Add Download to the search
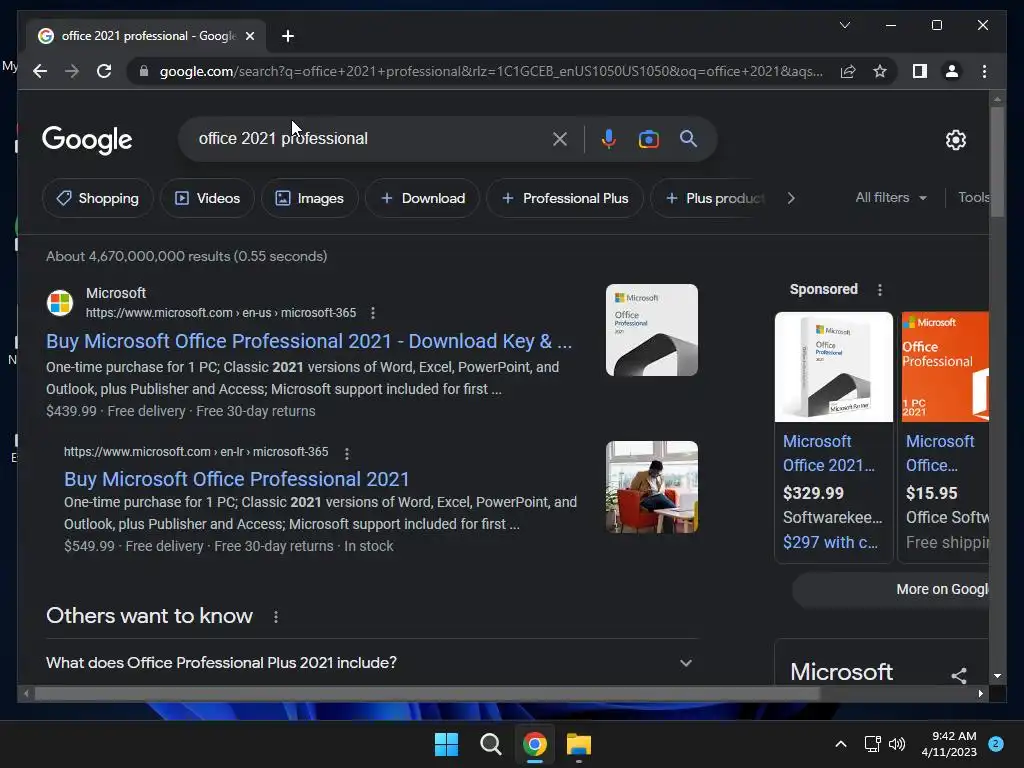This screenshot has height=768, width=1024. point(423,198)
